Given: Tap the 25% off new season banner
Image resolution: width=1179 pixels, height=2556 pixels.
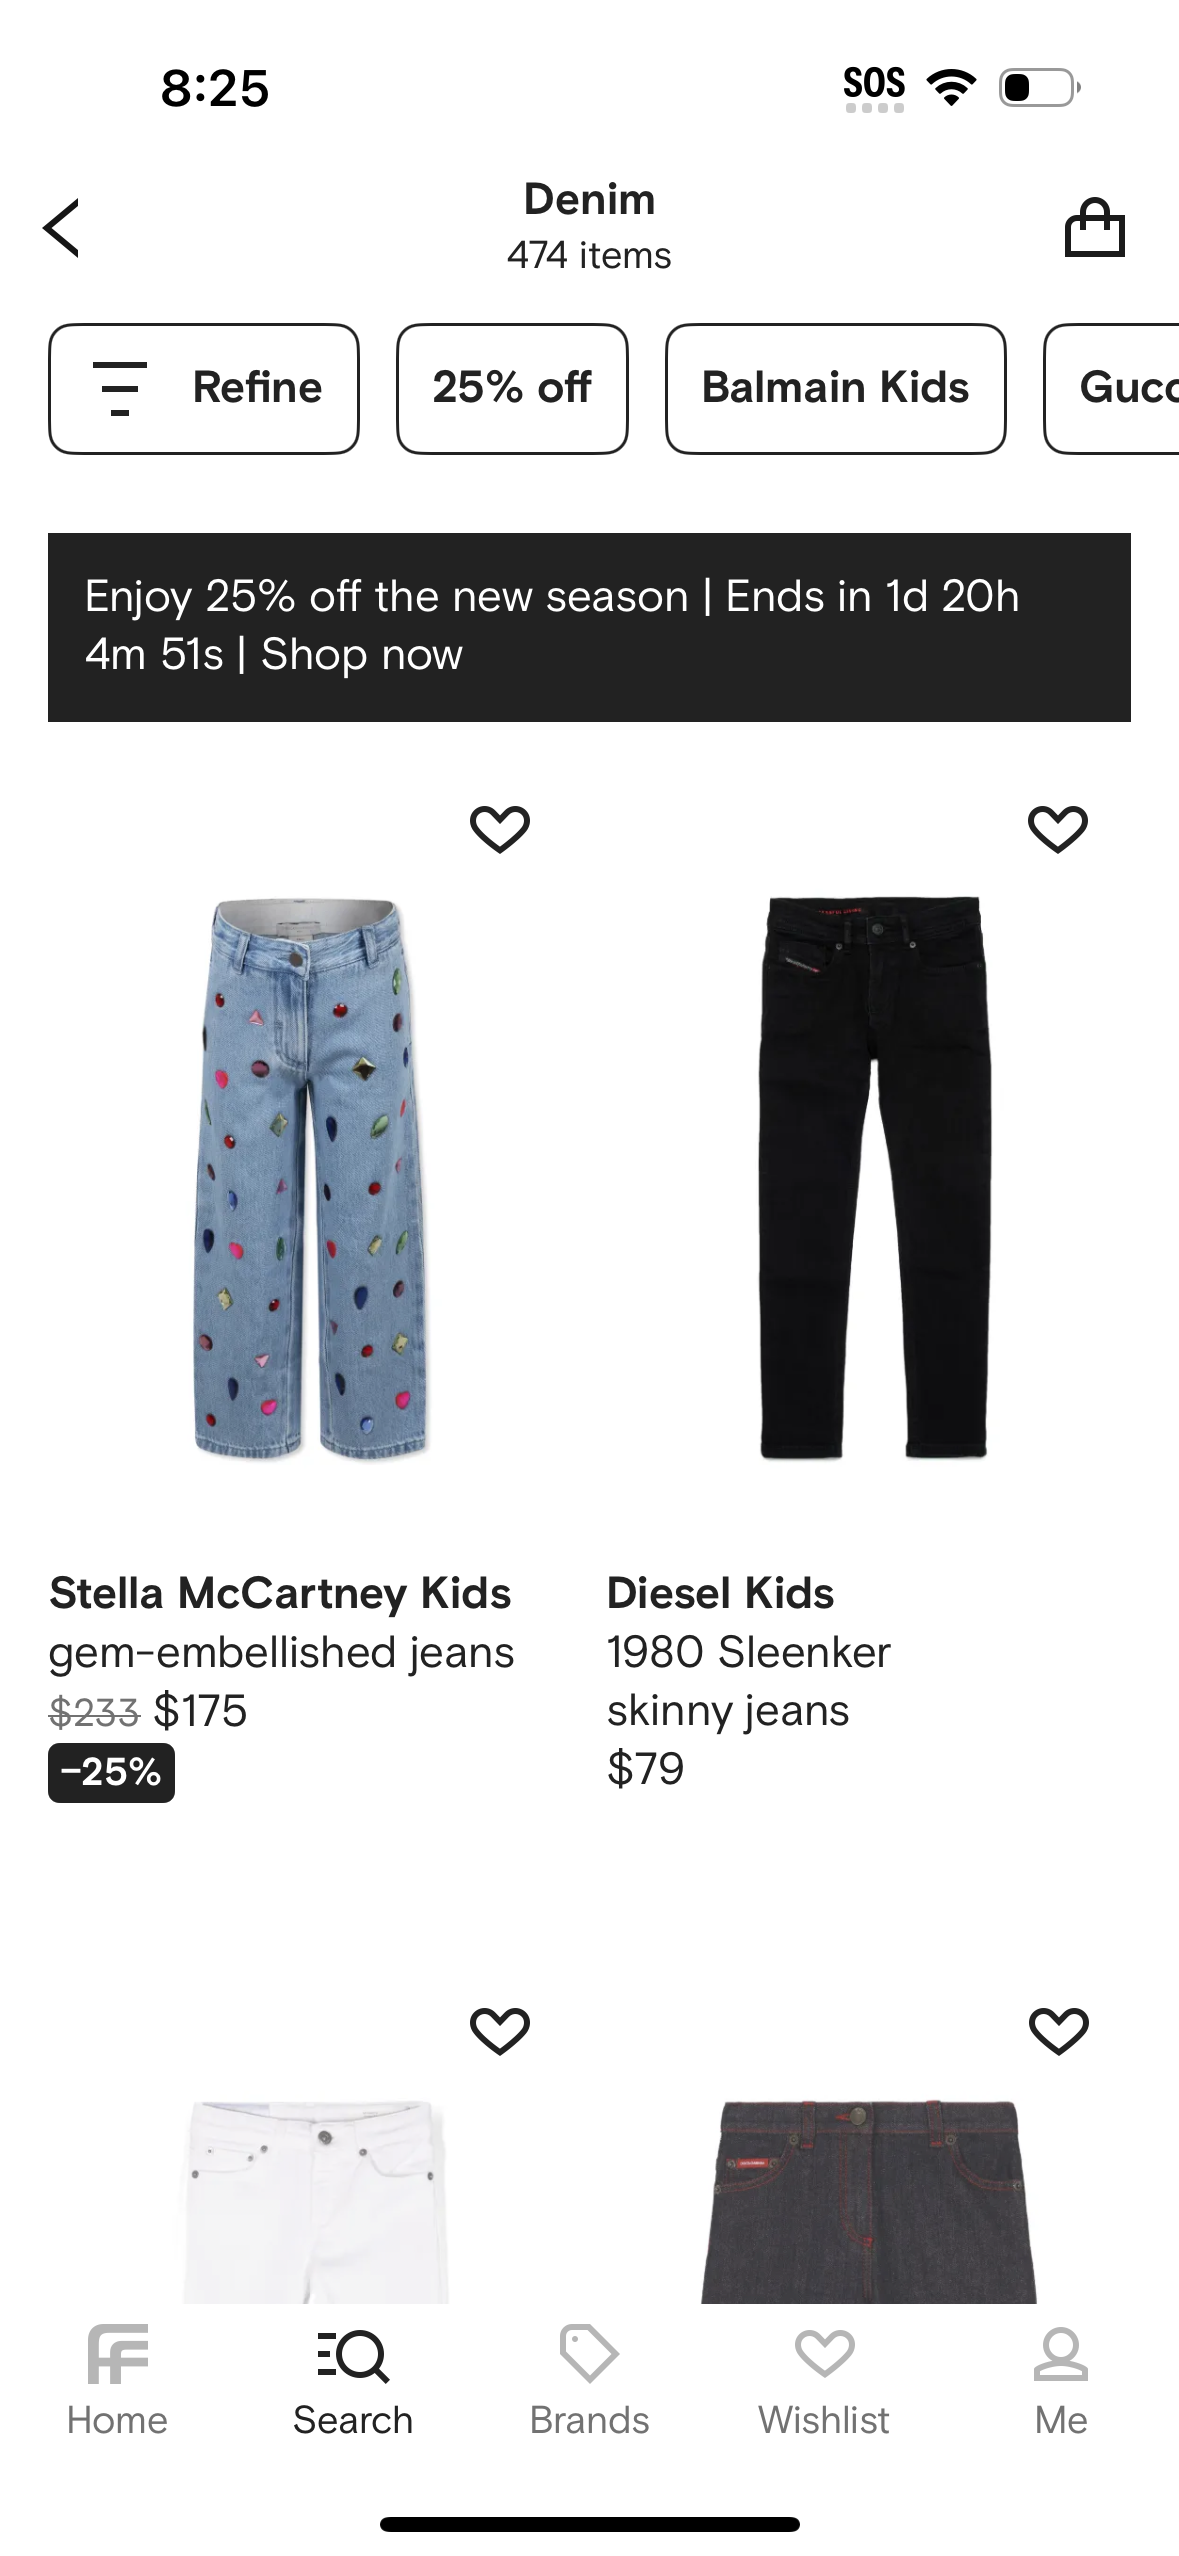Looking at the screenshot, I should (589, 626).
